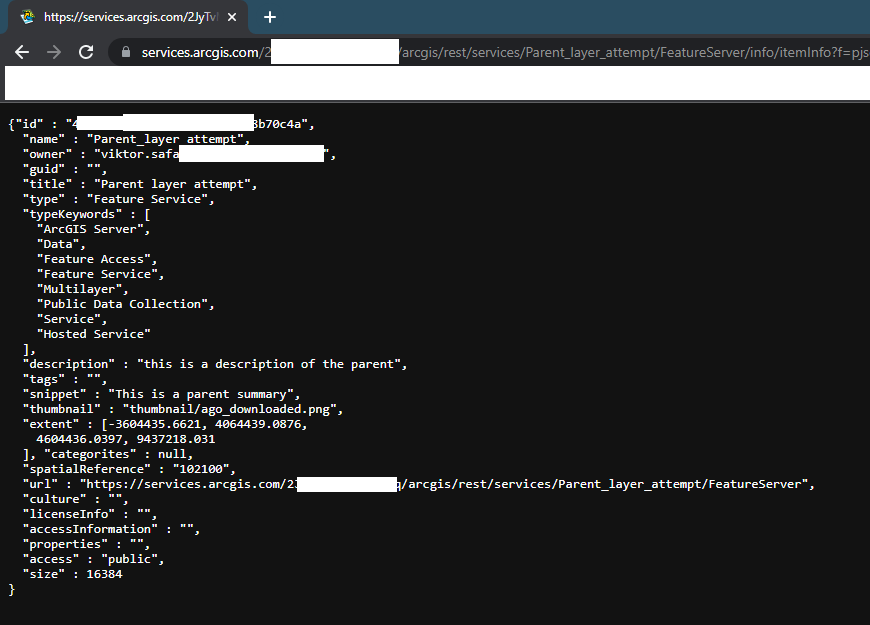This screenshot has width=870, height=625.
Task: Click the extent value -3604435.6621
Action: tap(154, 424)
